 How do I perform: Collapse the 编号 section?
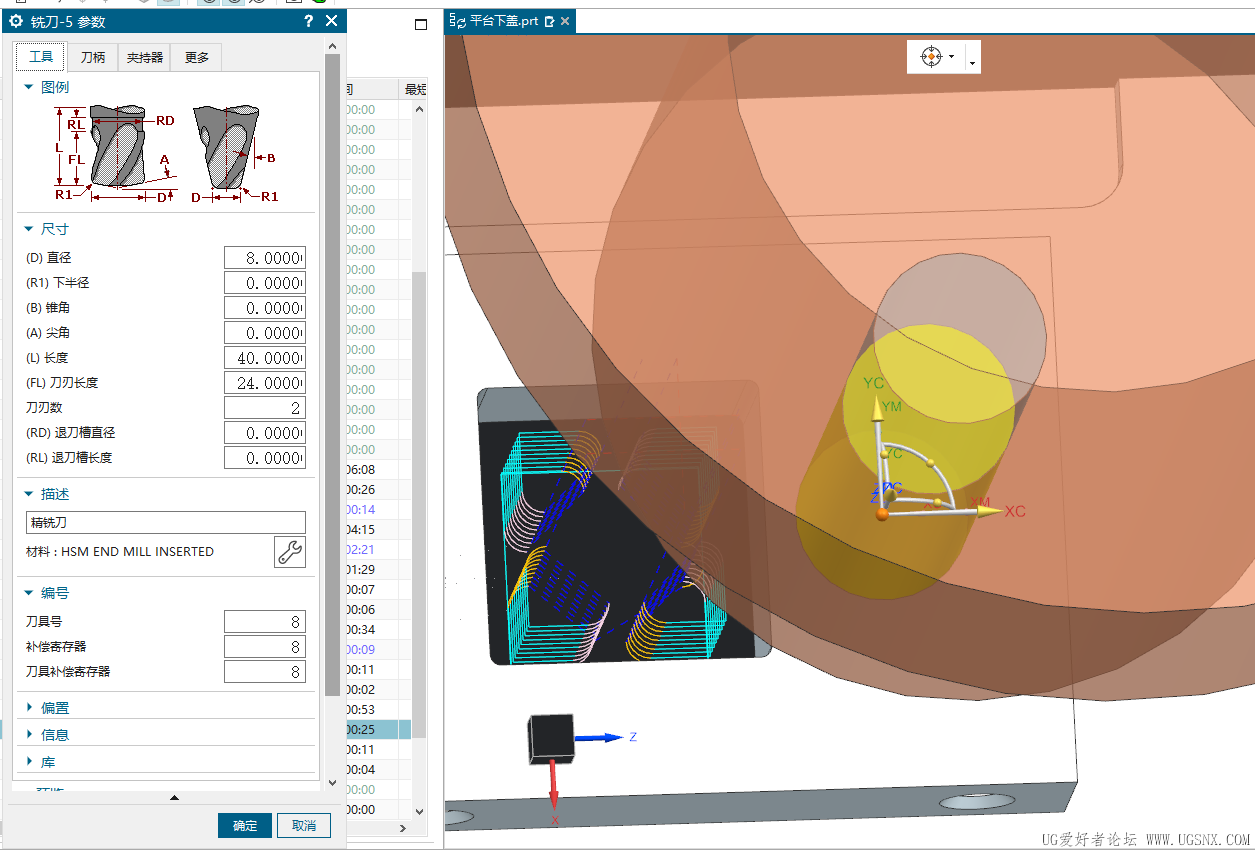coord(29,593)
